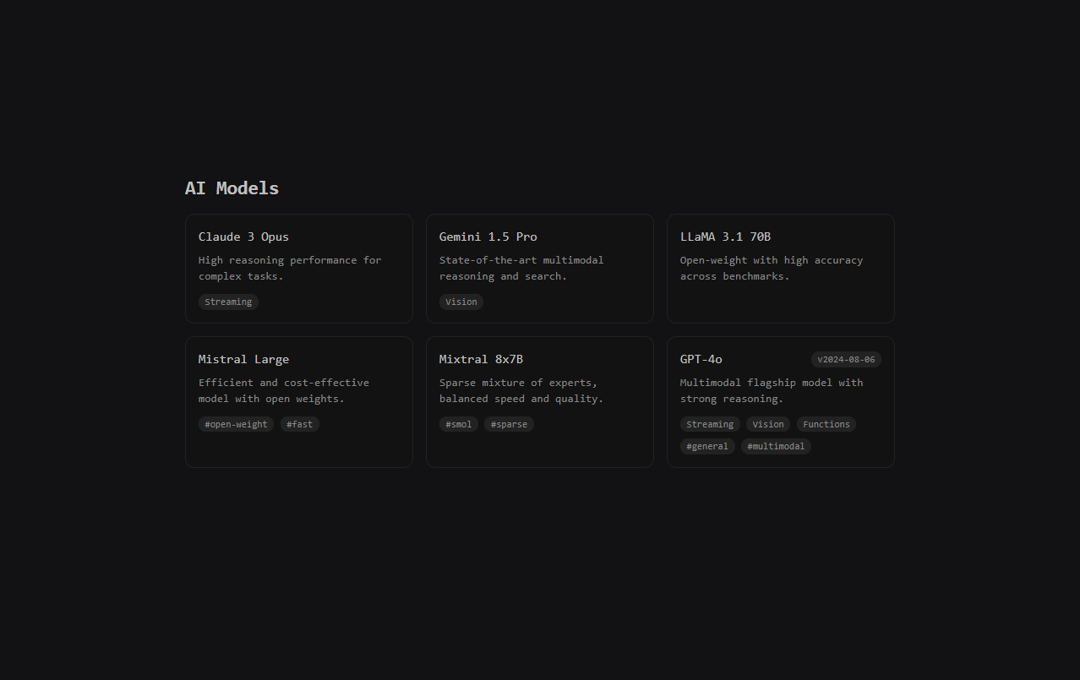The width and height of the screenshot is (1080, 680).
Task: Click the "Mistral Large" card title
Action: [243, 359]
